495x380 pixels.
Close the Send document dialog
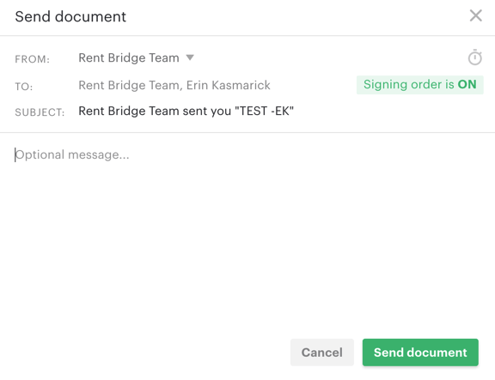476,16
